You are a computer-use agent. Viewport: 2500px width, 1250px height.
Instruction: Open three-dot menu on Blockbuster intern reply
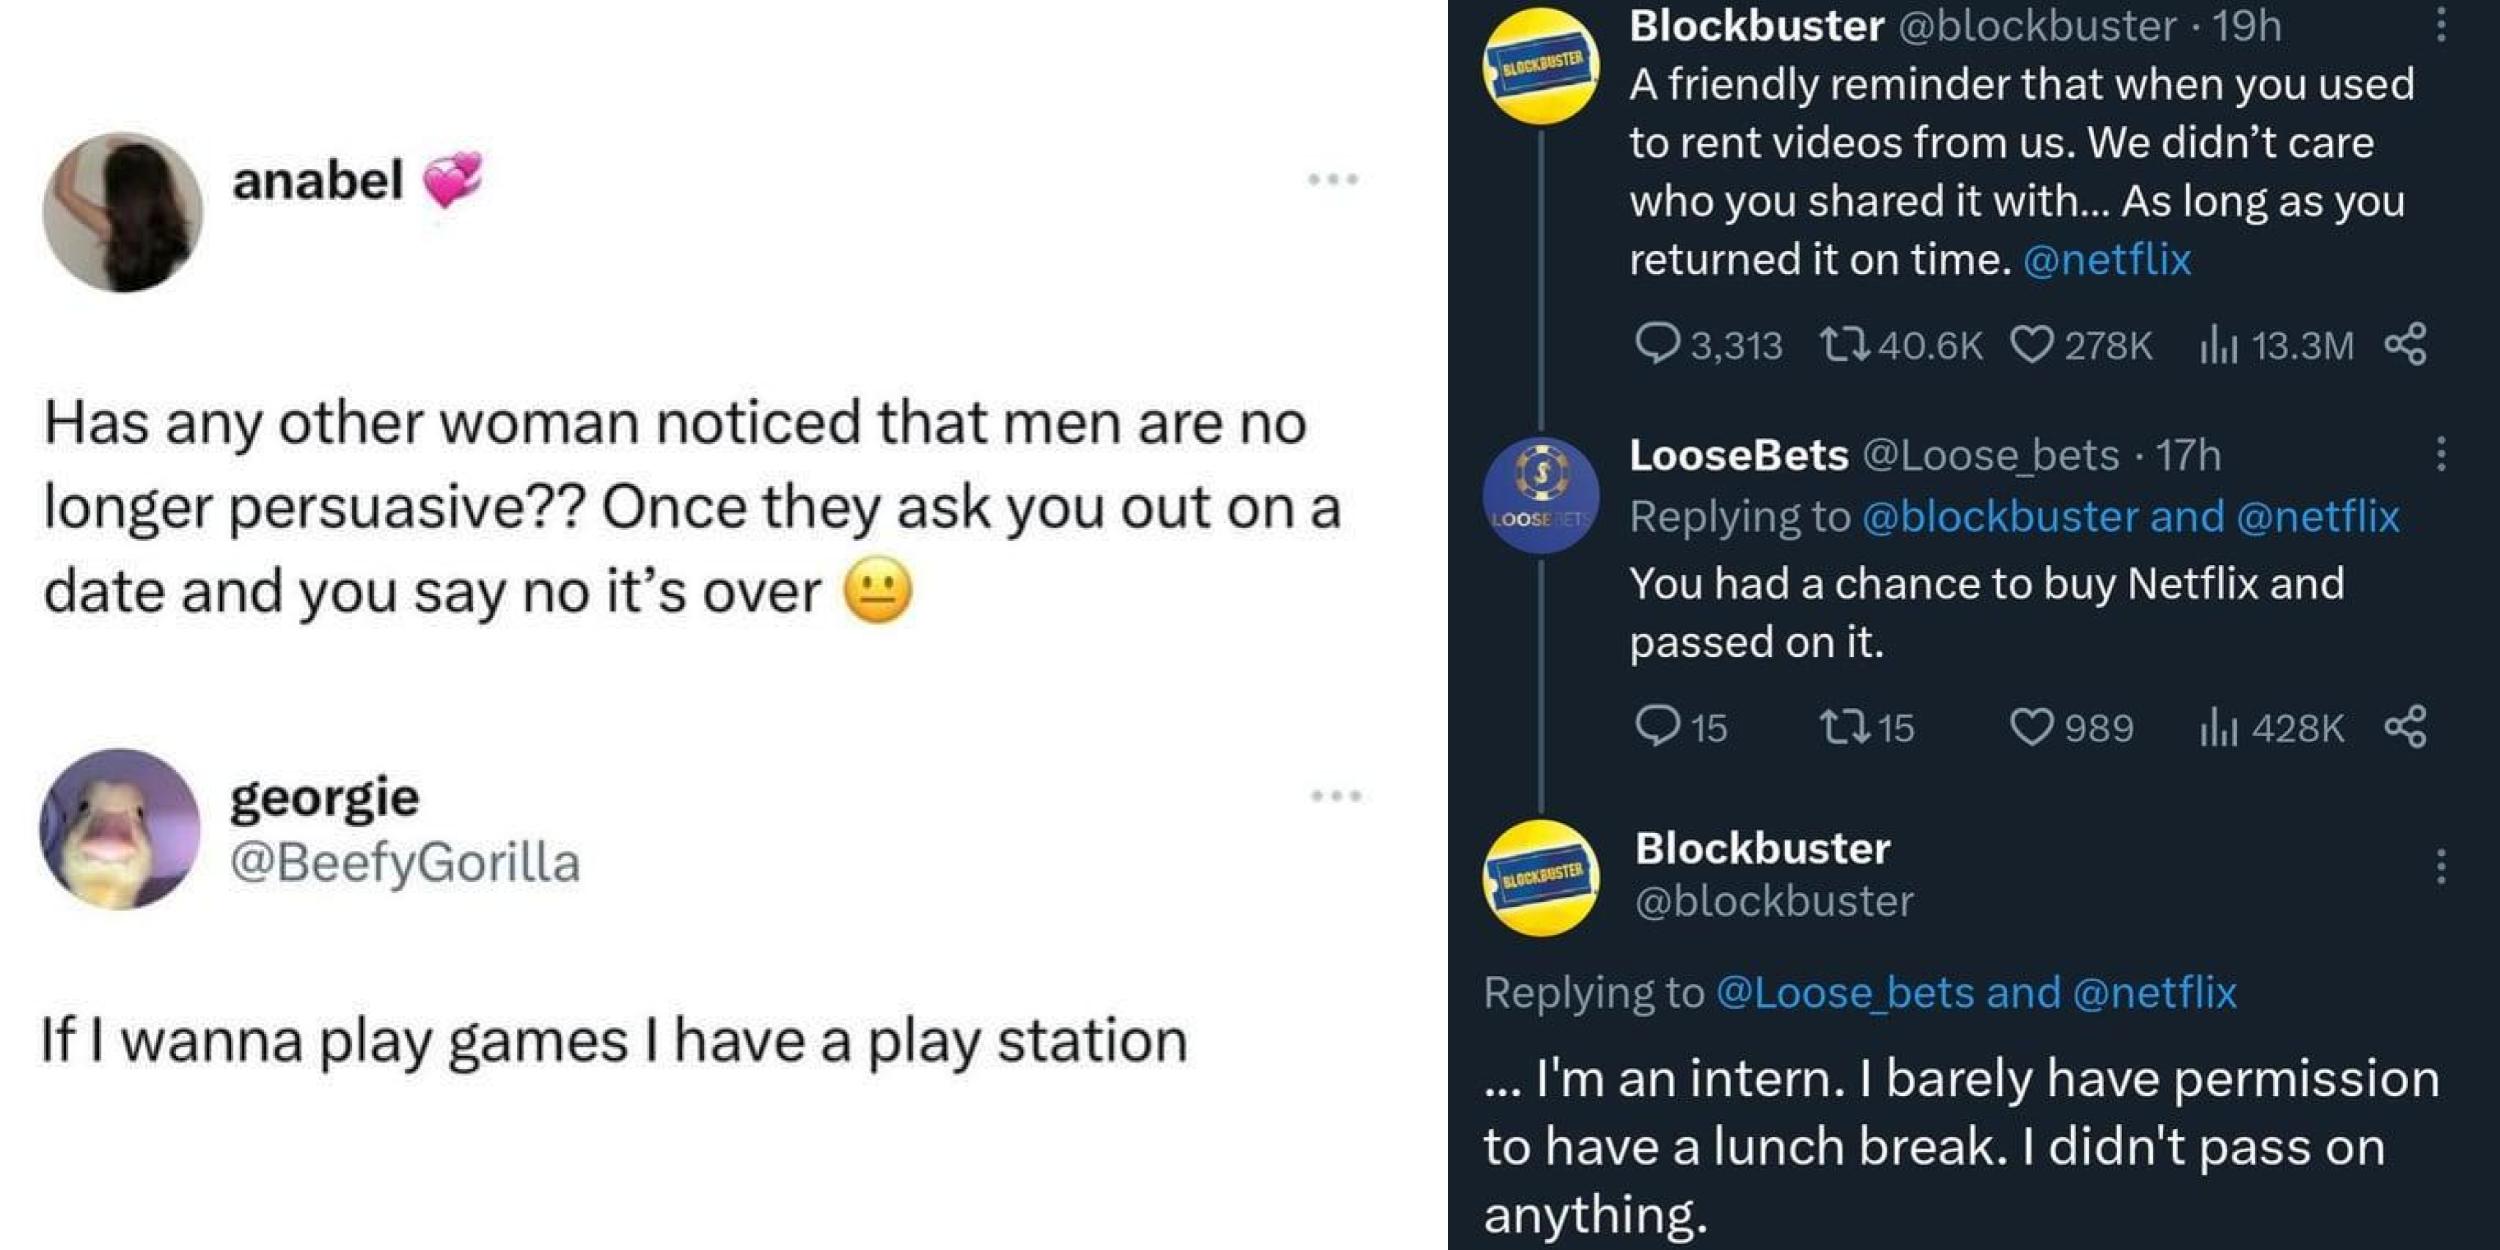pos(2441,866)
